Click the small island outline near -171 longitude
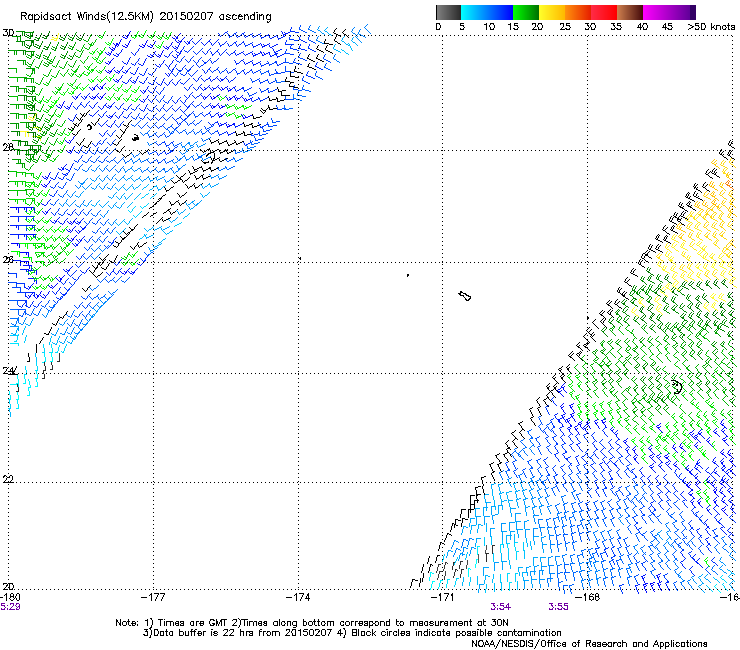This screenshot has height=650, width=740. pos(464,296)
